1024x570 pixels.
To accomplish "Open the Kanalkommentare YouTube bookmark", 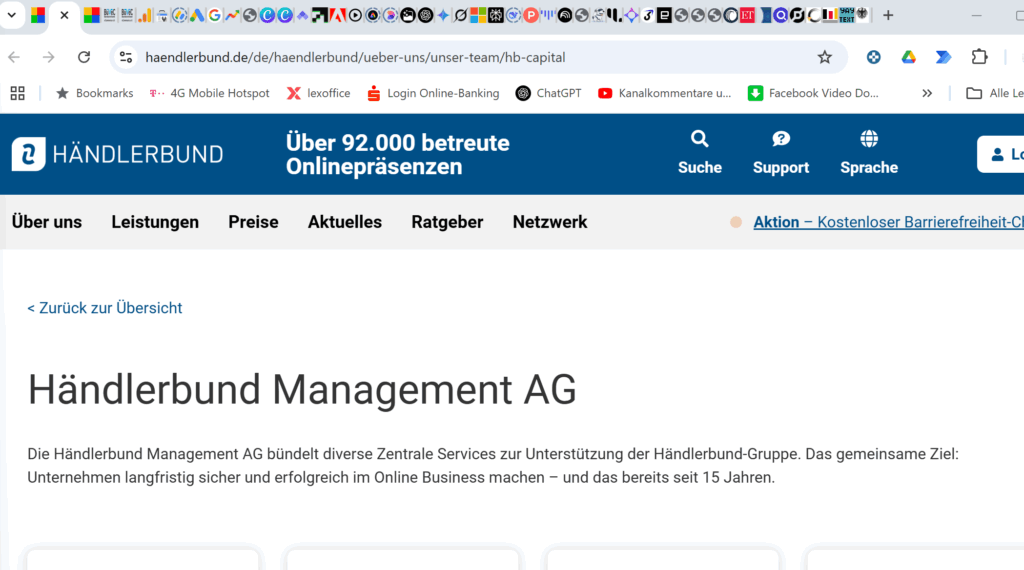I will click(x=665, y=93).
